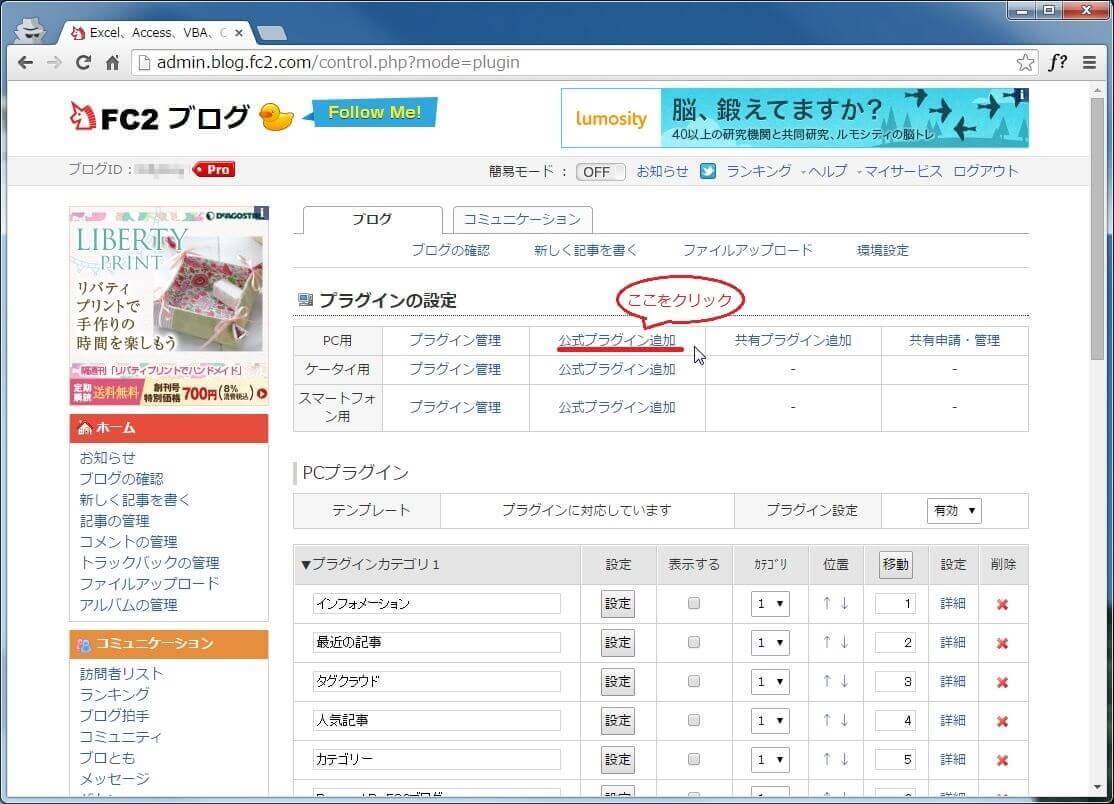This screenshot has height=804, width=1114.
Task: Click the browser back arrow
Action: coord(26,62)
